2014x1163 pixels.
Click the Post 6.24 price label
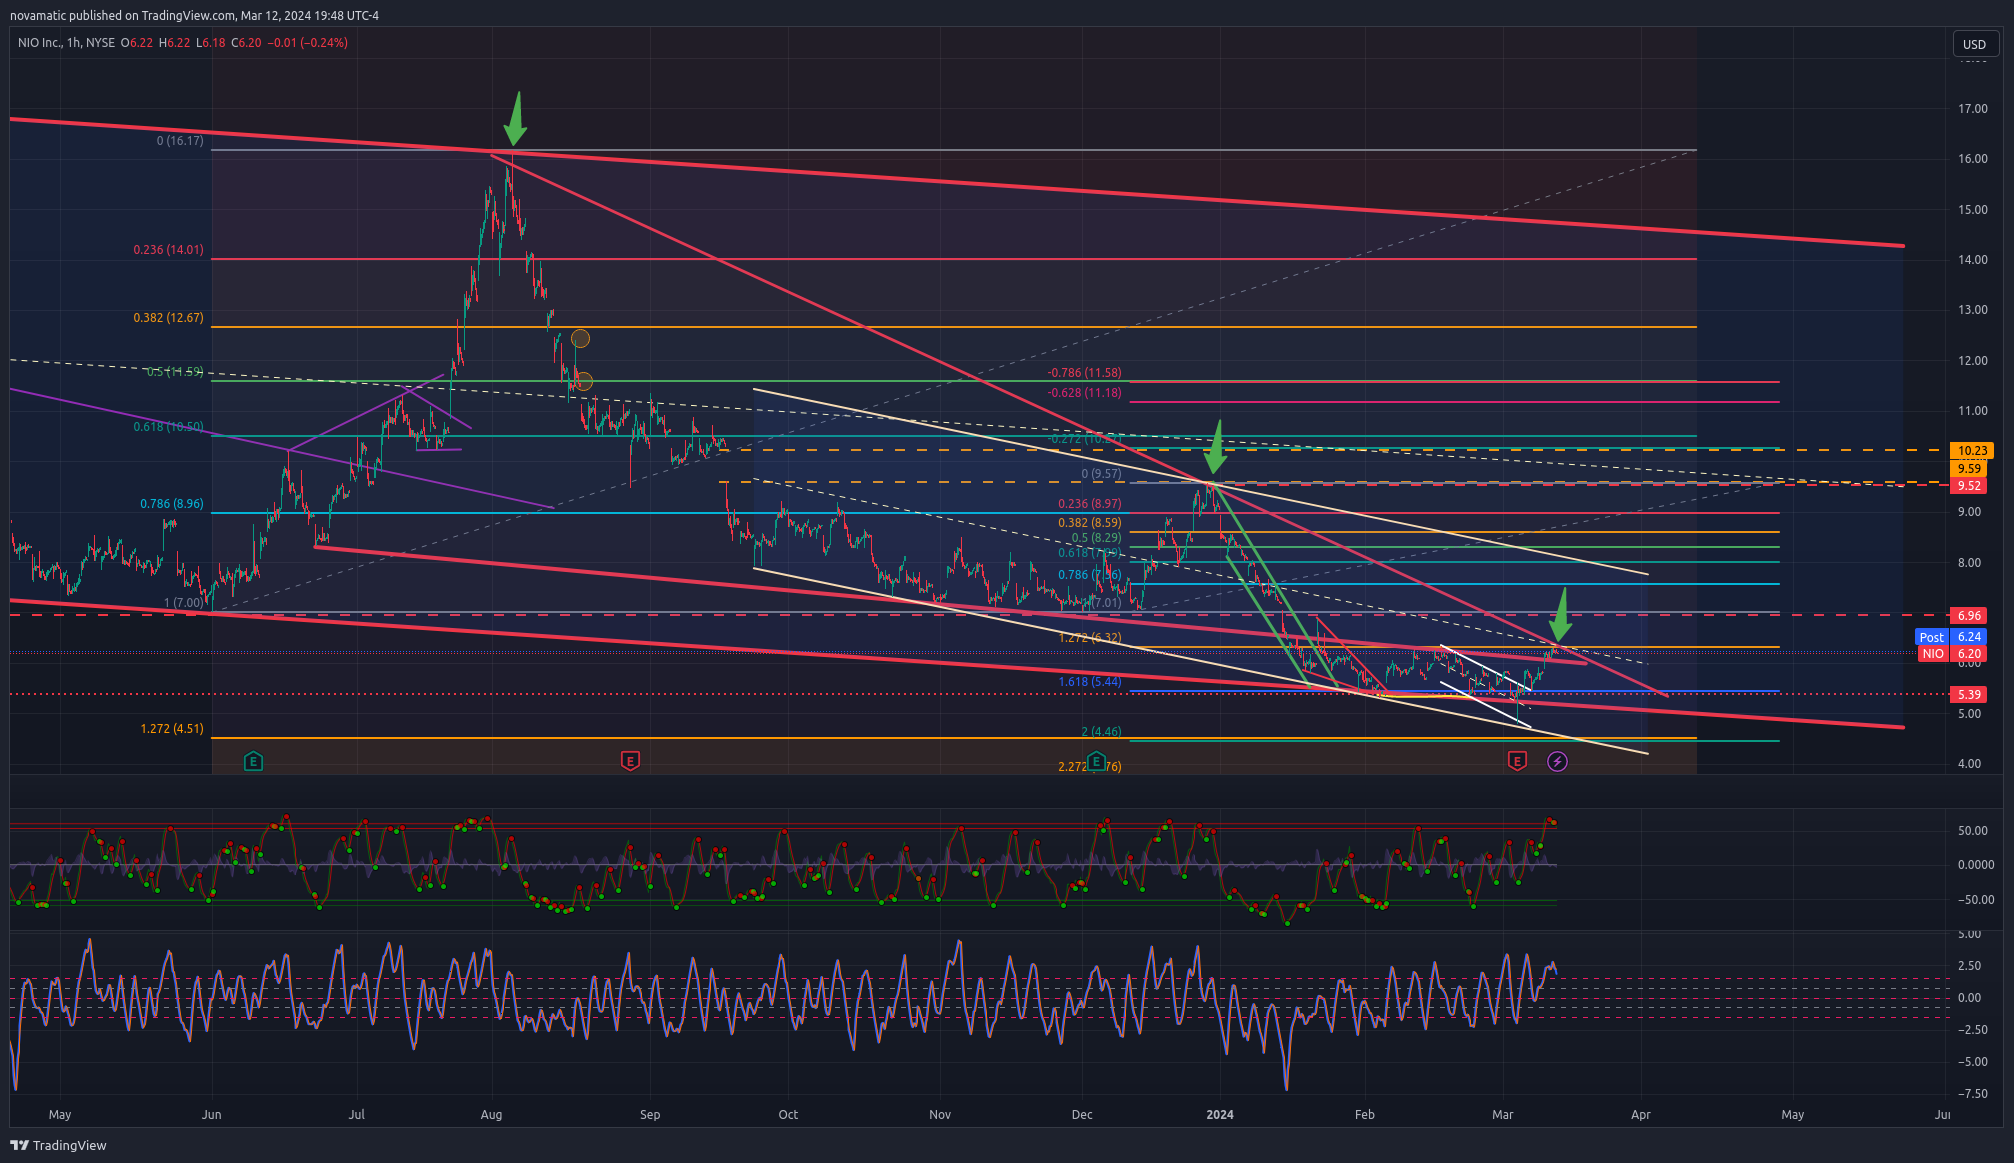[1950, 637]
